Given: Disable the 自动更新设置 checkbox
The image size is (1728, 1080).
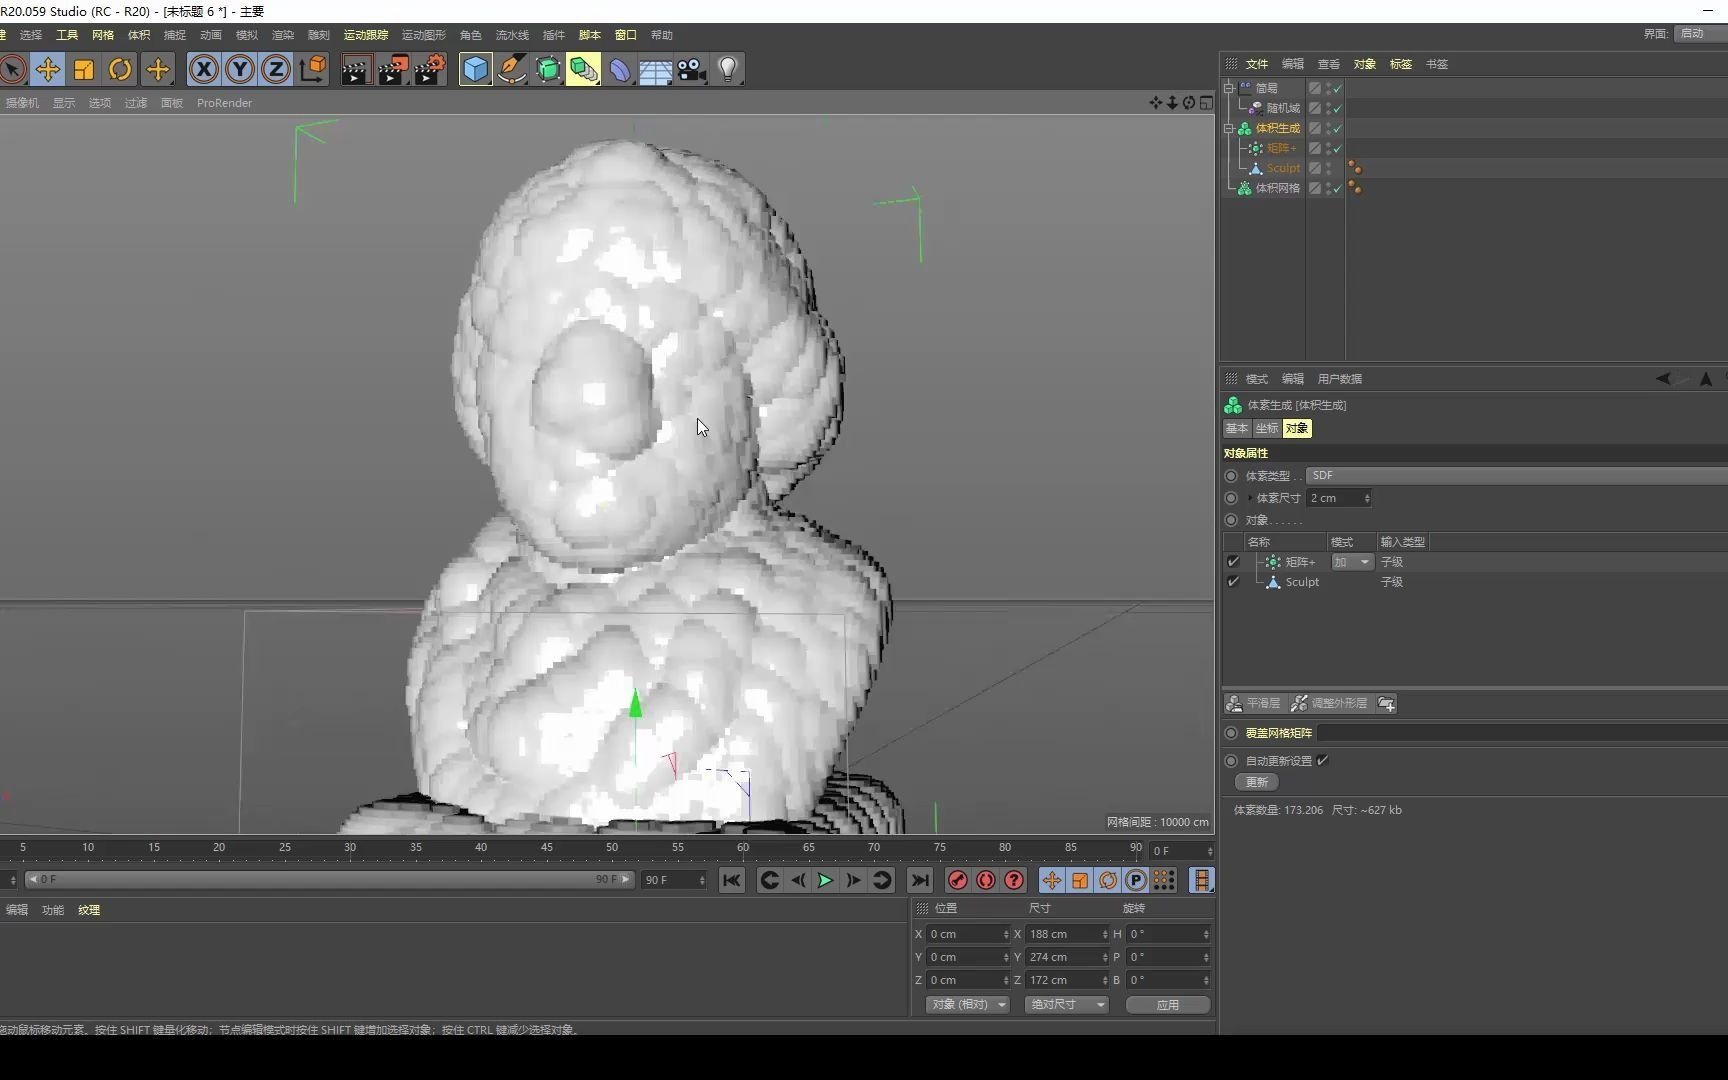Looking at the screenshot, I should click(1321, 760).
